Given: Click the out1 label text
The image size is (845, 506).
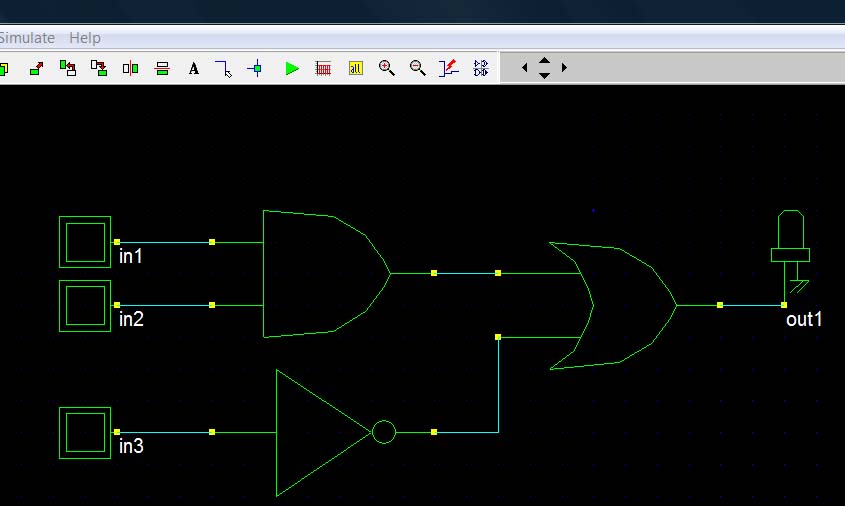Looking at the screenshot, I should coord(804,320).
